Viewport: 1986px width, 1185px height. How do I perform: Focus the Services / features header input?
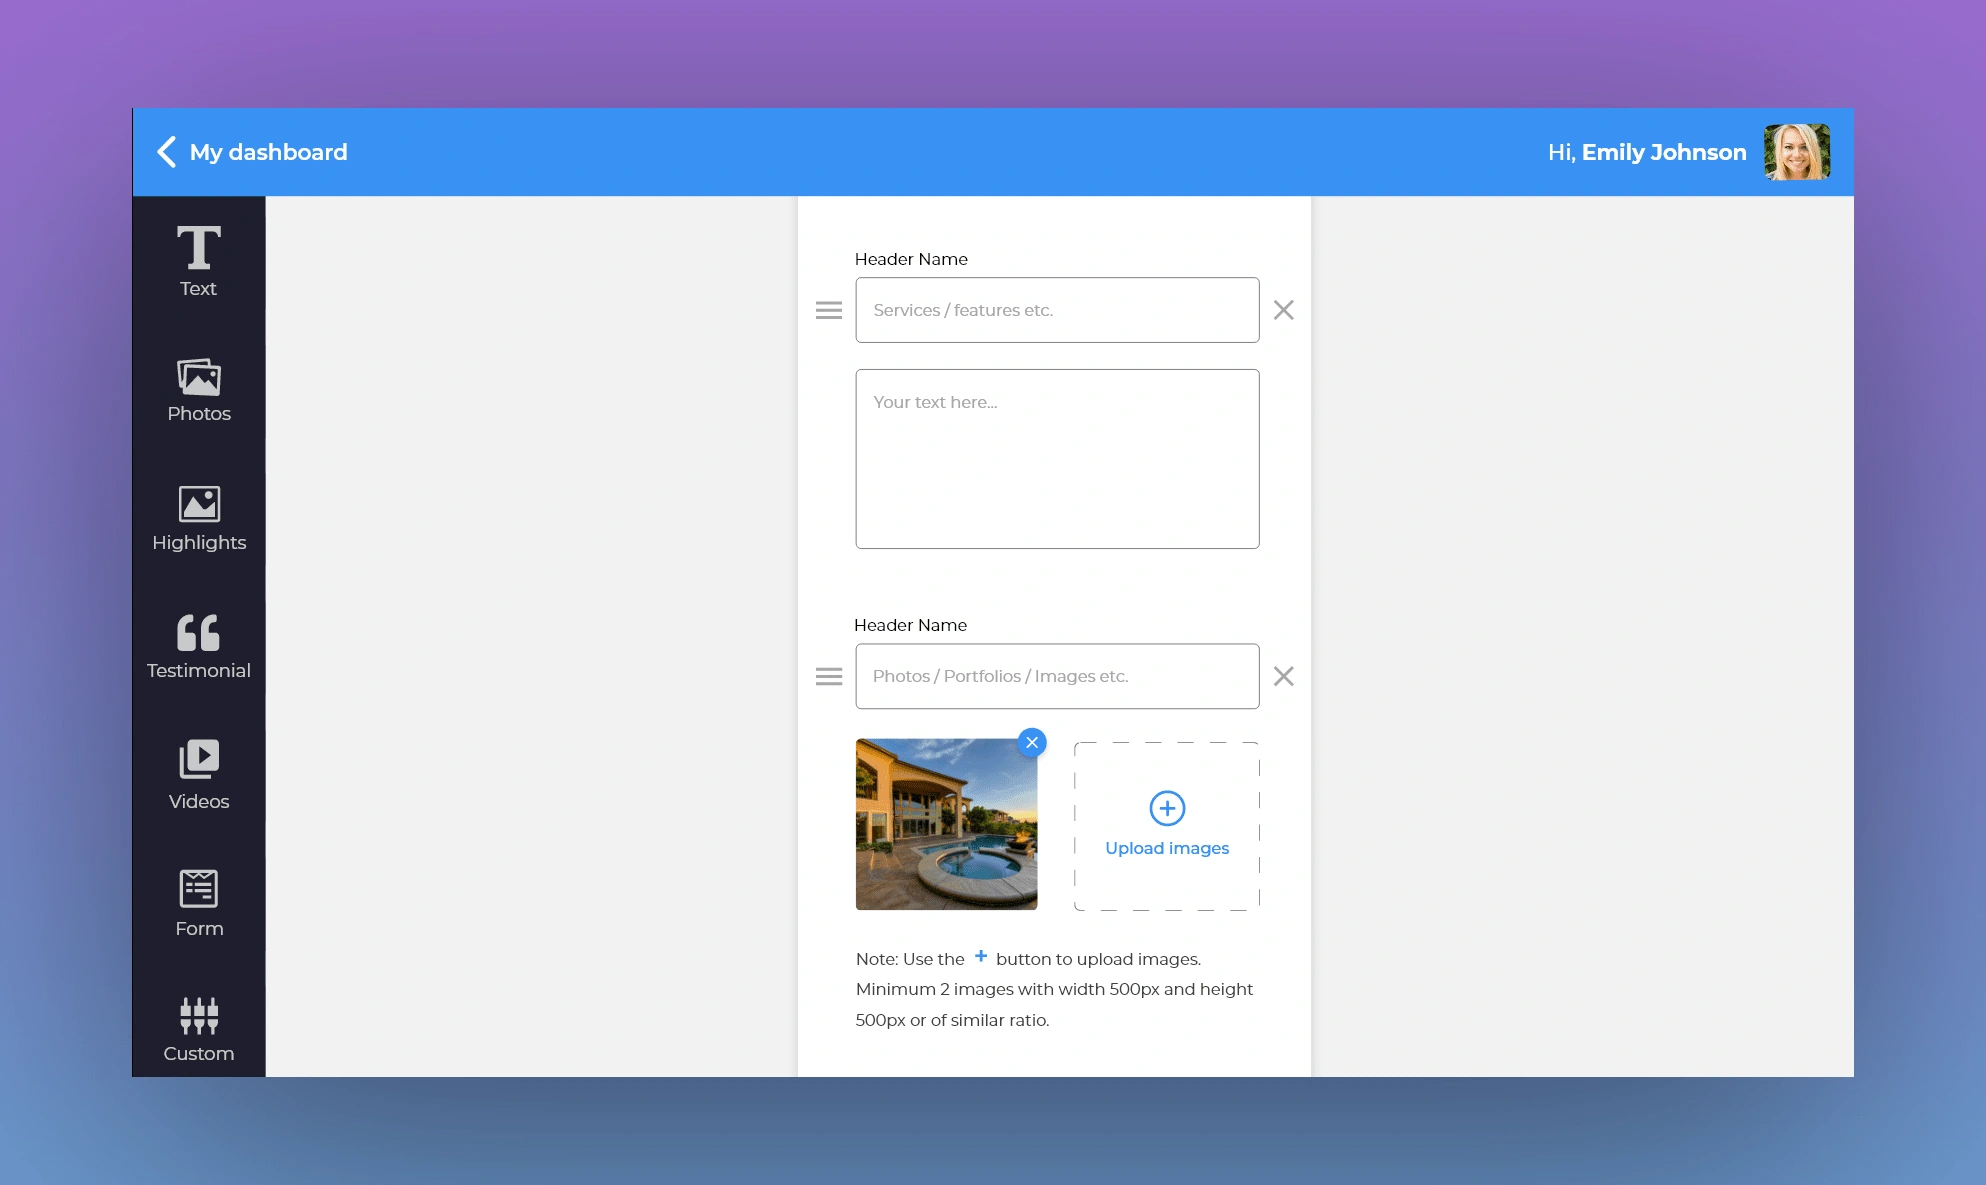[1057, 310]
